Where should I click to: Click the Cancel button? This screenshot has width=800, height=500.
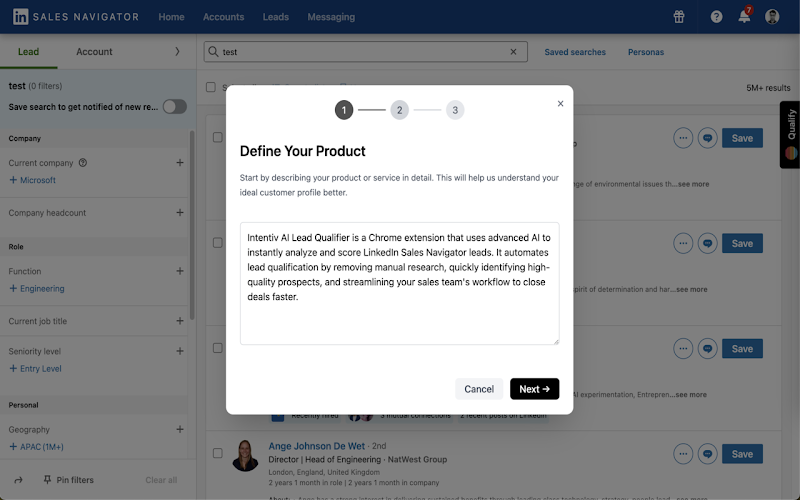479,389
